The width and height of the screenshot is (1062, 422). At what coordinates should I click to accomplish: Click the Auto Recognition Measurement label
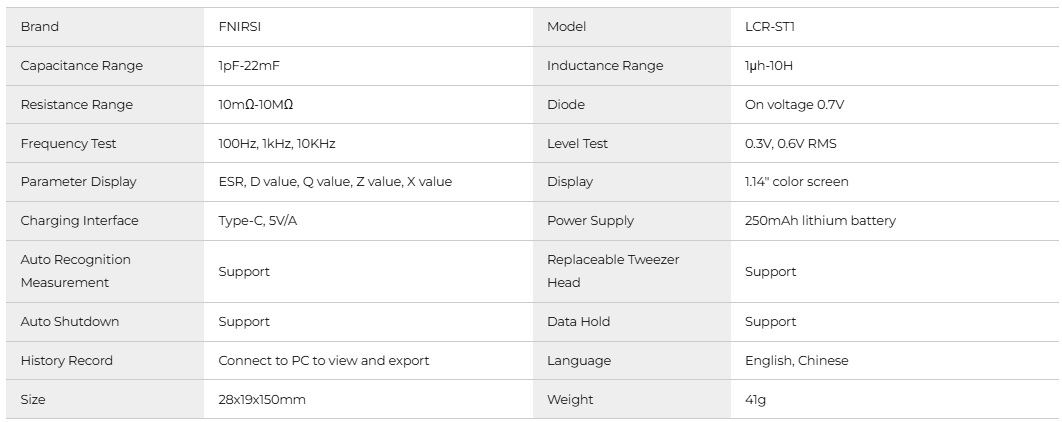coord(76,271)
